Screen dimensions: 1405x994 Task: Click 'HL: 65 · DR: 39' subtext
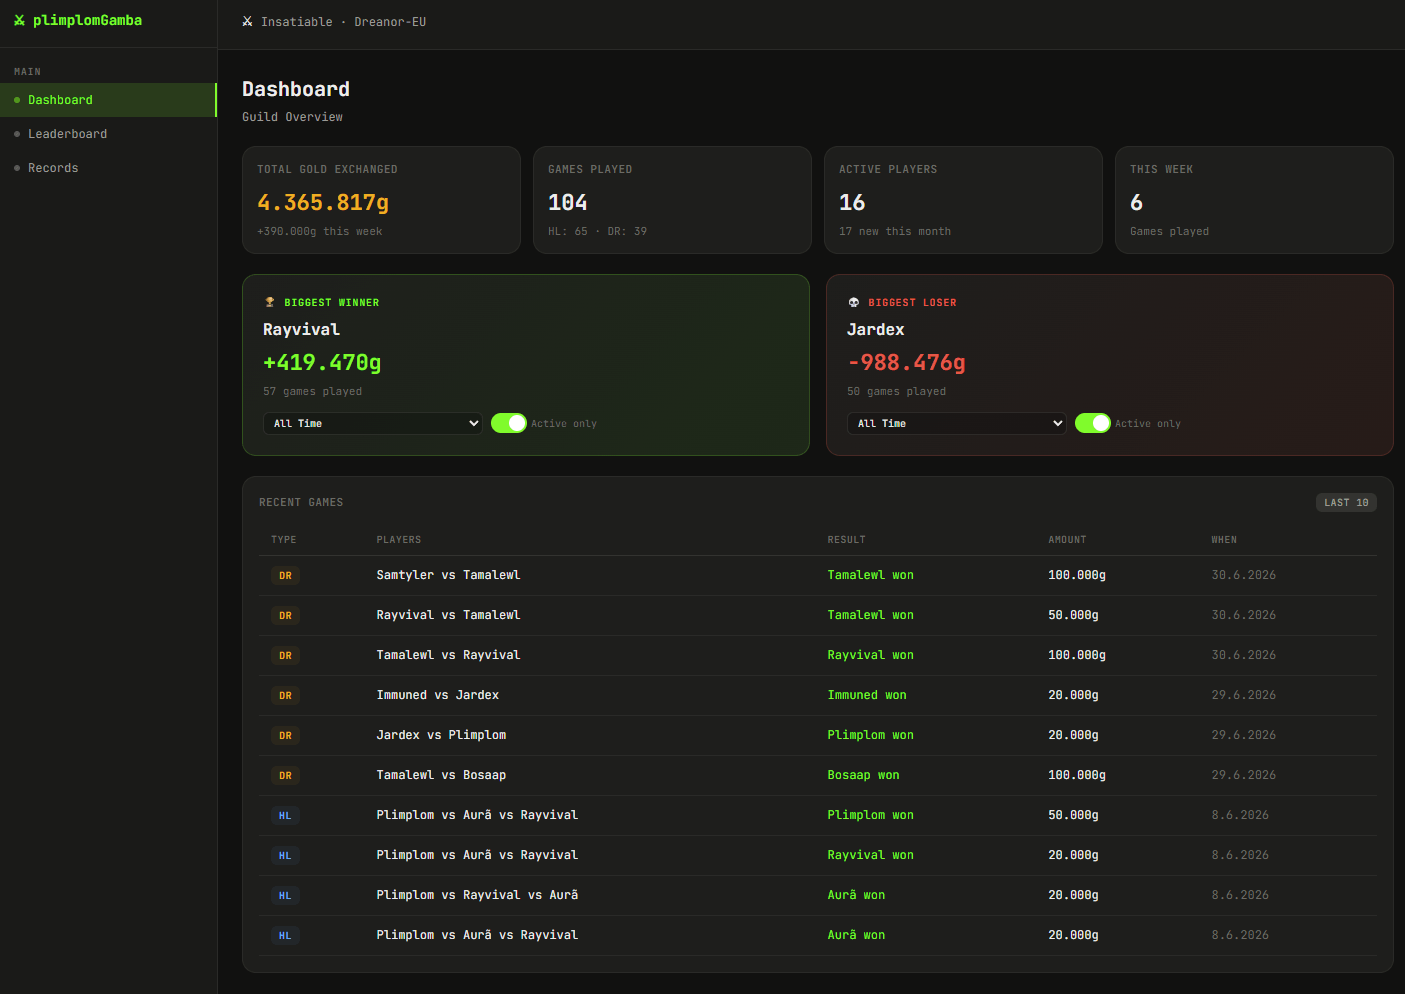point(597,231)
